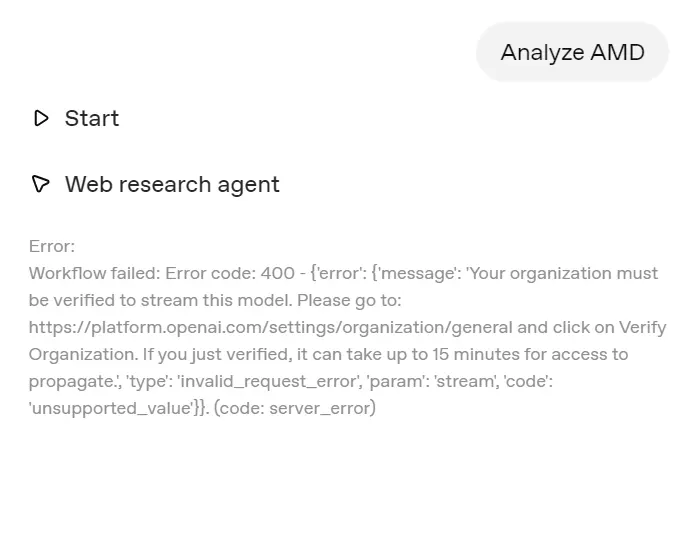Image resolution: width=686 pixels, height=553 pixels.
Task: Select the "Analyze AMD" message bubble
Action: pyautogui.click(x=572, y=52)
